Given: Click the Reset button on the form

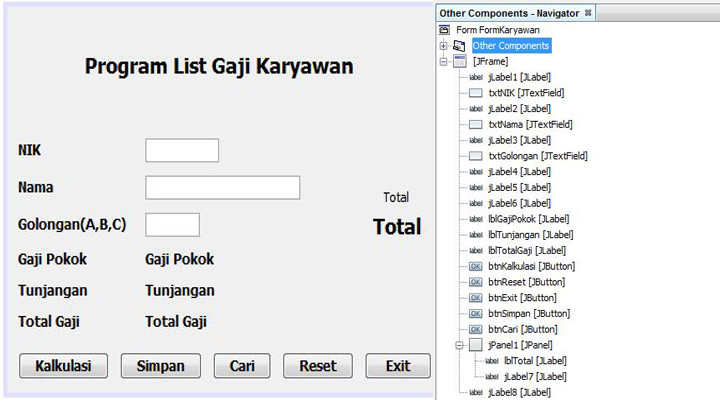Looking at the screenshot, I should [x=318, y=366].
